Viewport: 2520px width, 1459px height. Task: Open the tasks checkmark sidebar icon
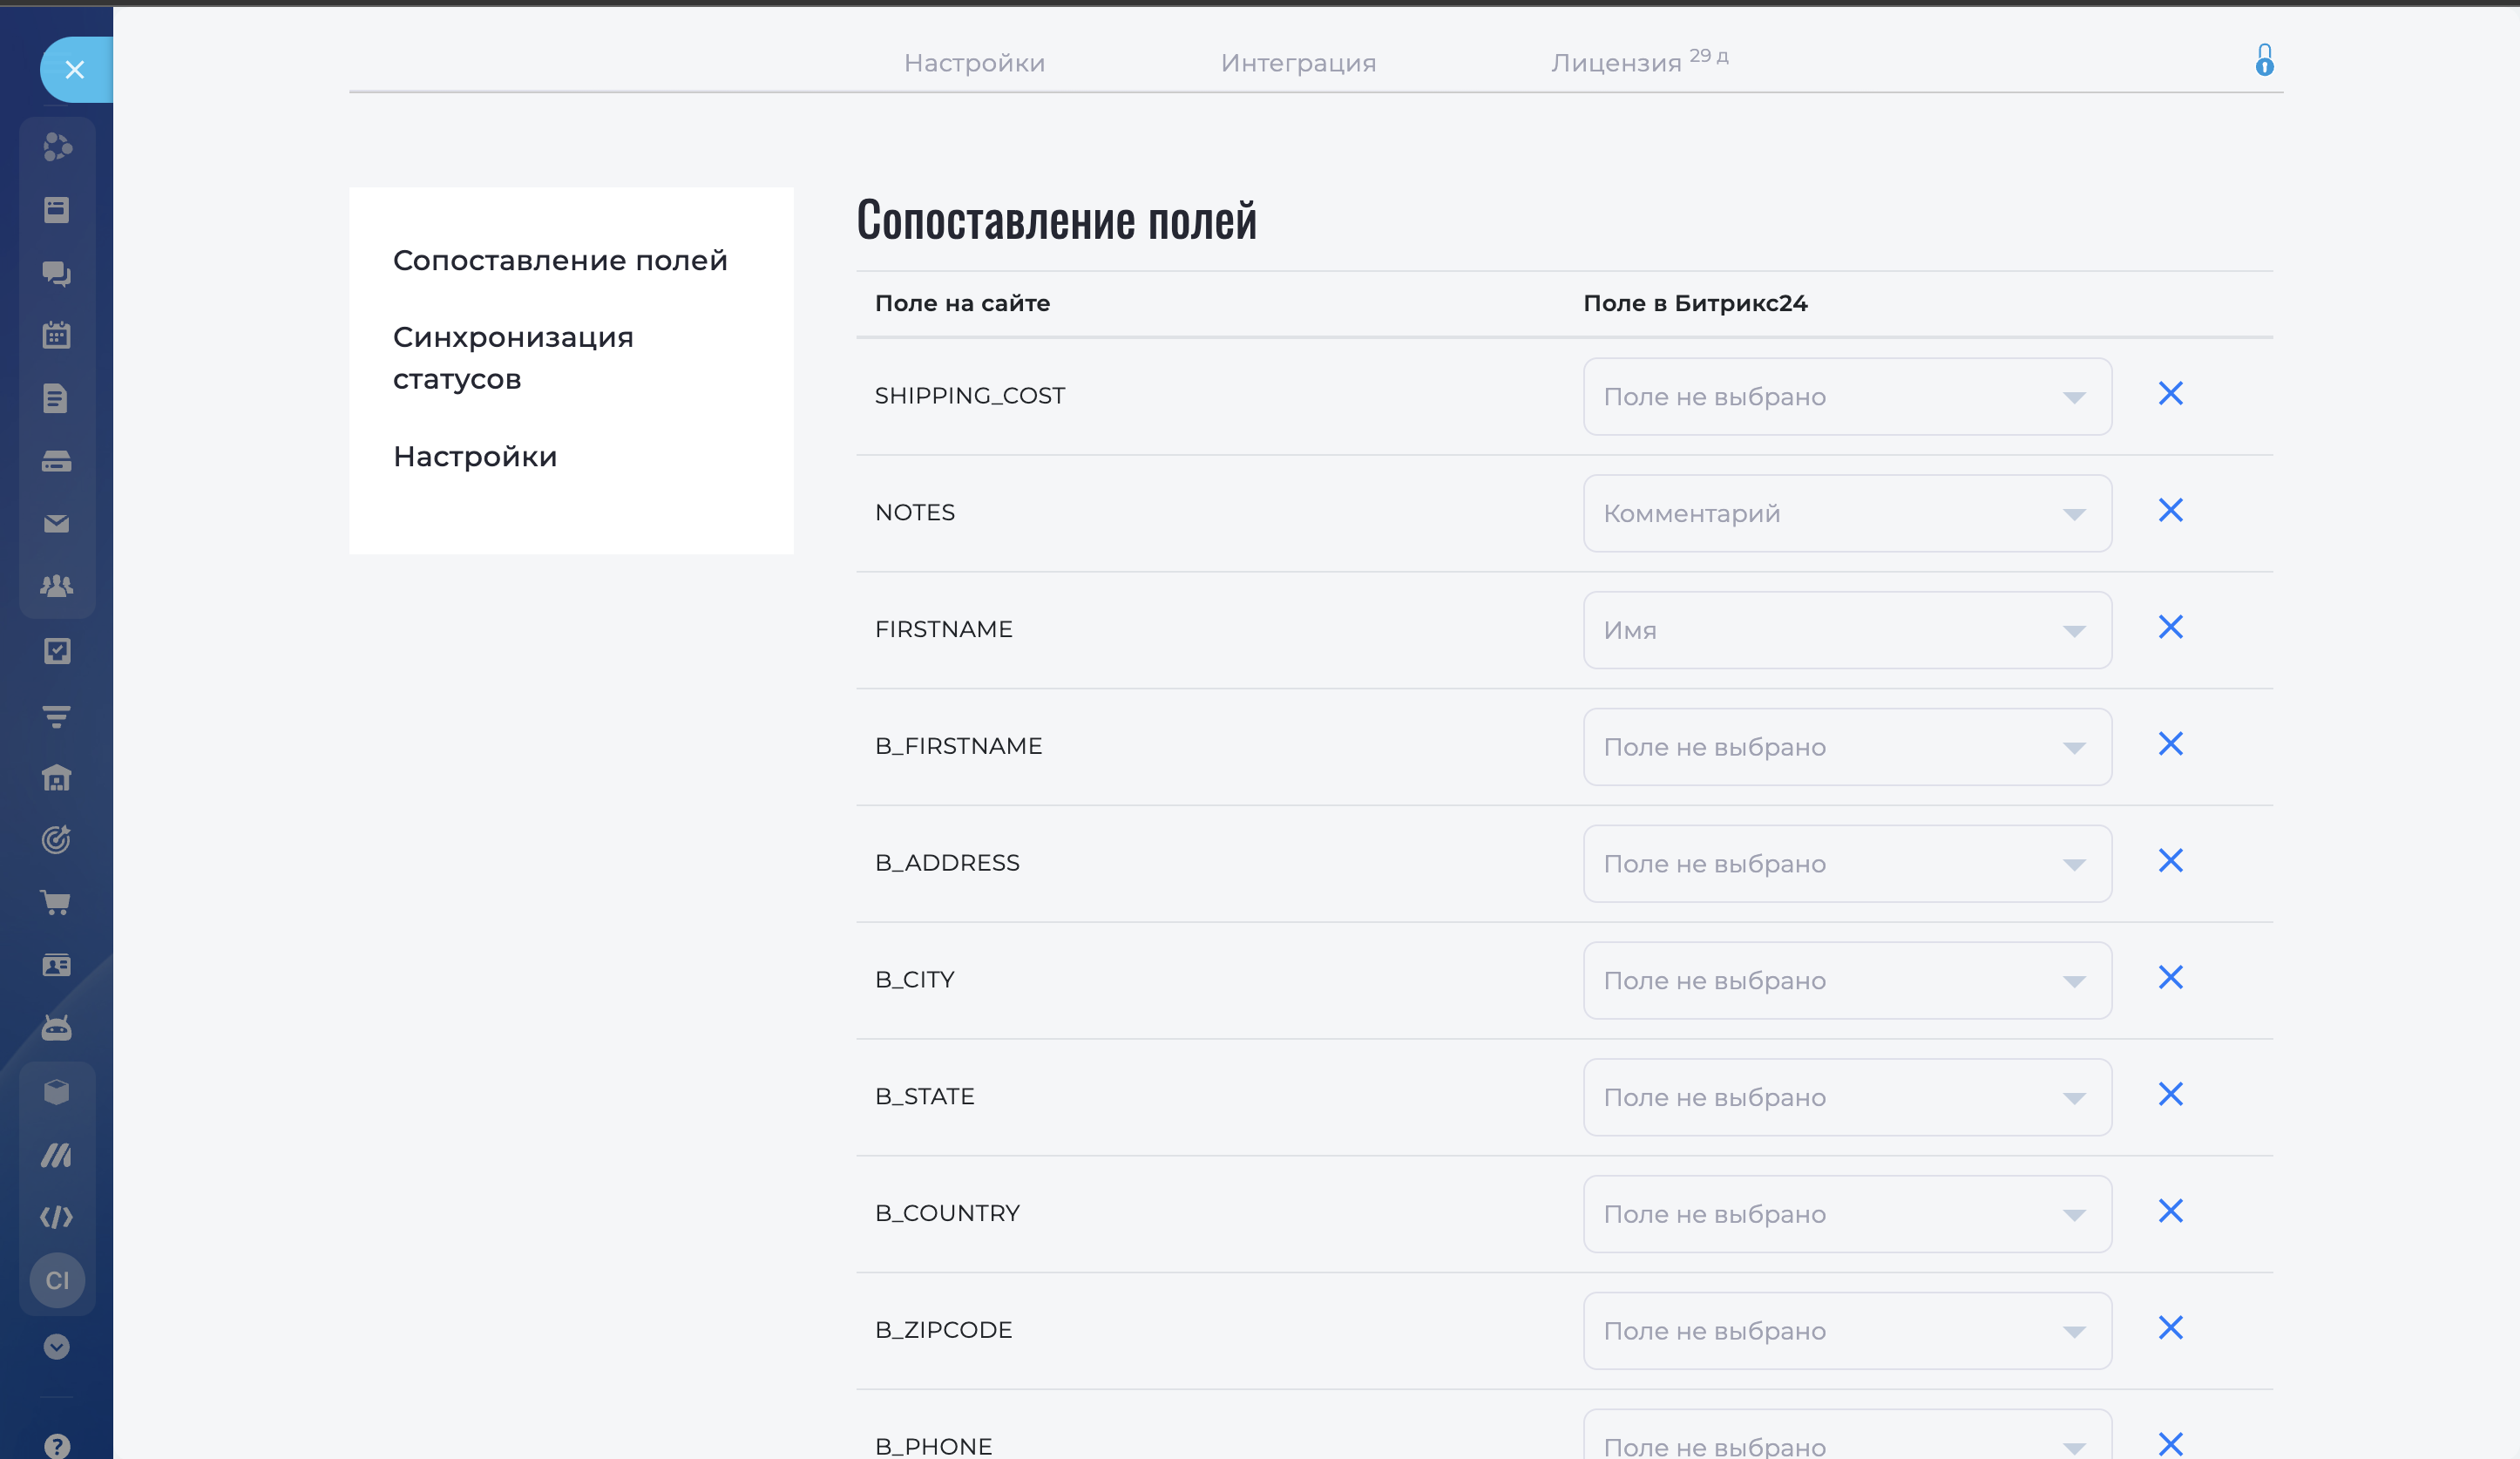(56, 651)
